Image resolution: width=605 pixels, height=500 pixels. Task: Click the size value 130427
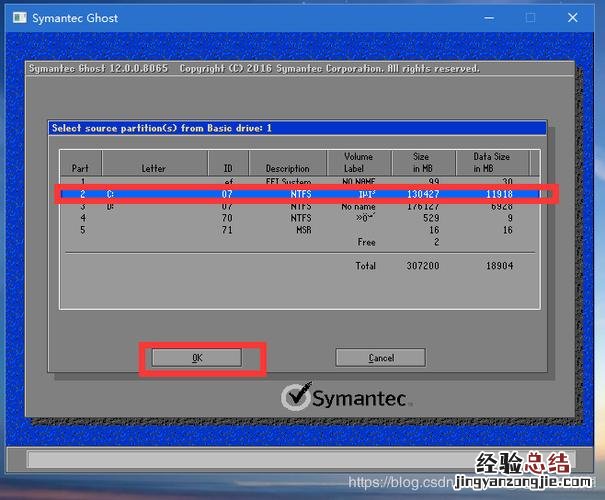point(423,194)
